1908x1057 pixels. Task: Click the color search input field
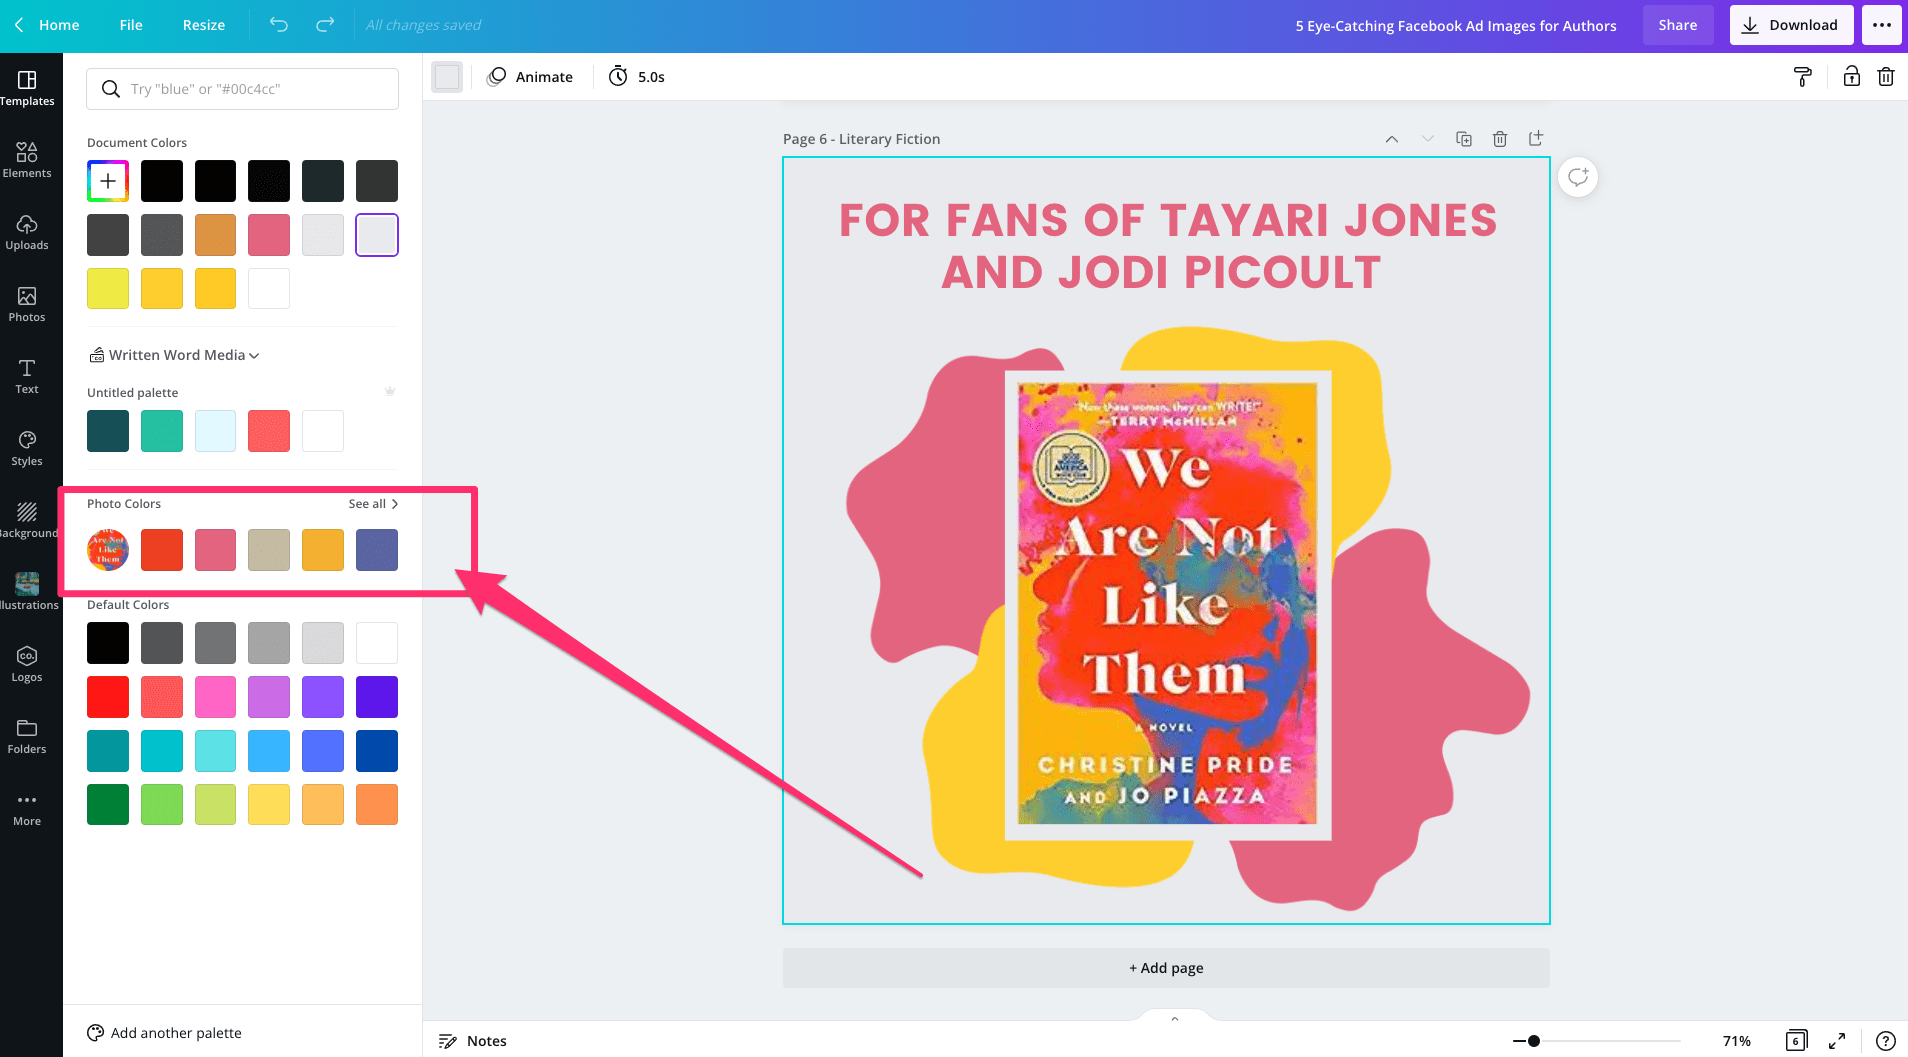(x=242, y=89)
